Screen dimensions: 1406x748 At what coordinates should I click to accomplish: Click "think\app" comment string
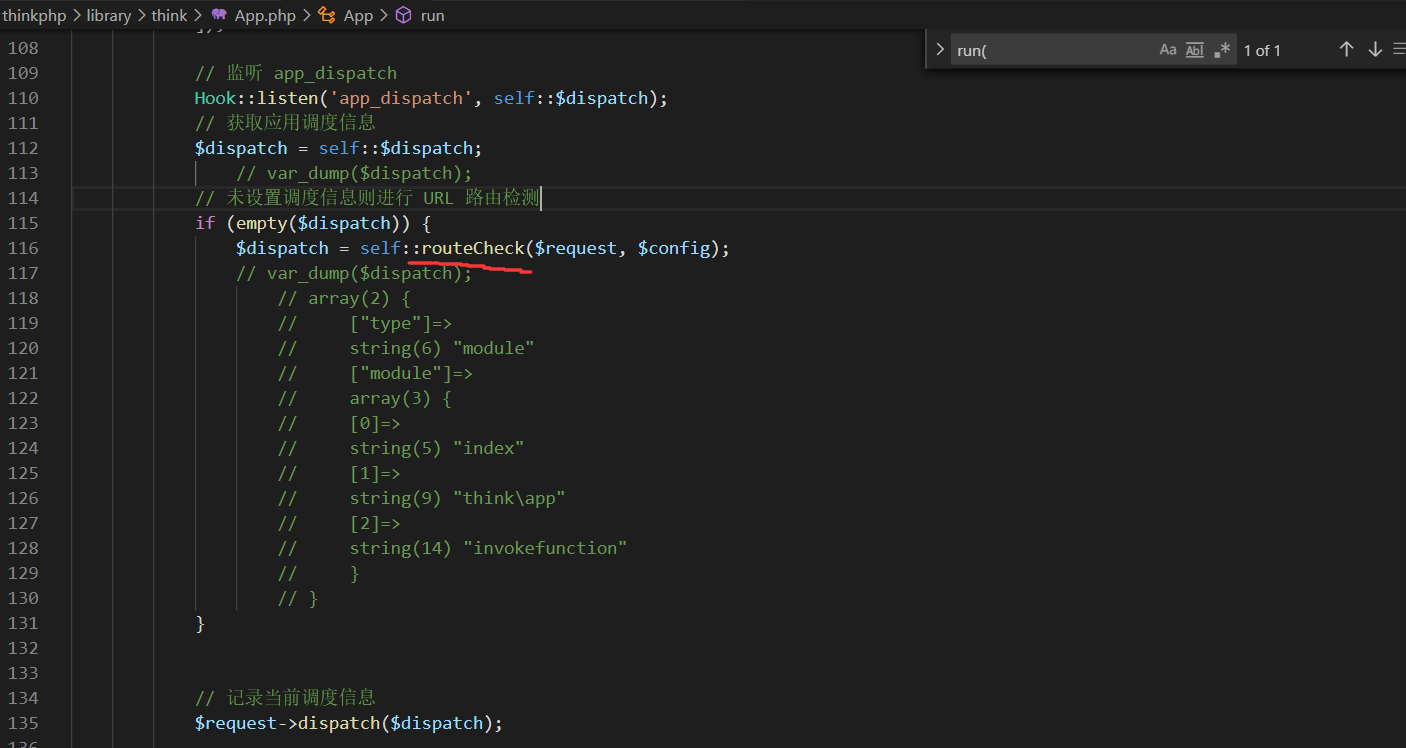(508, 498)
